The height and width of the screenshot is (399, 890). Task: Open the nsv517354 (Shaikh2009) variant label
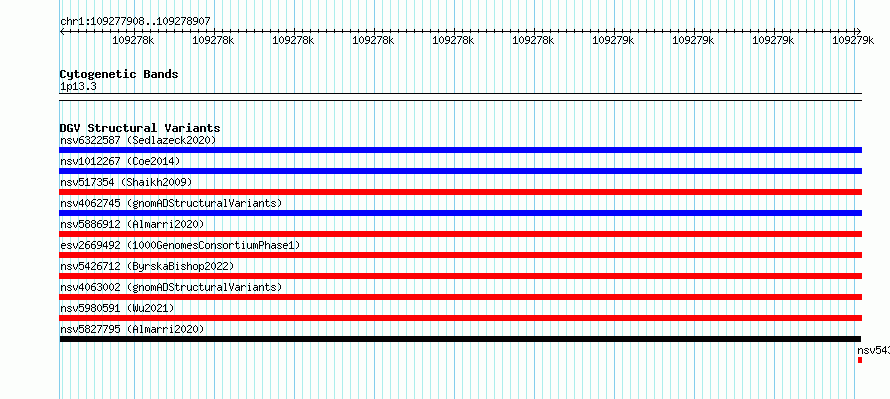(x=126, y=182)
